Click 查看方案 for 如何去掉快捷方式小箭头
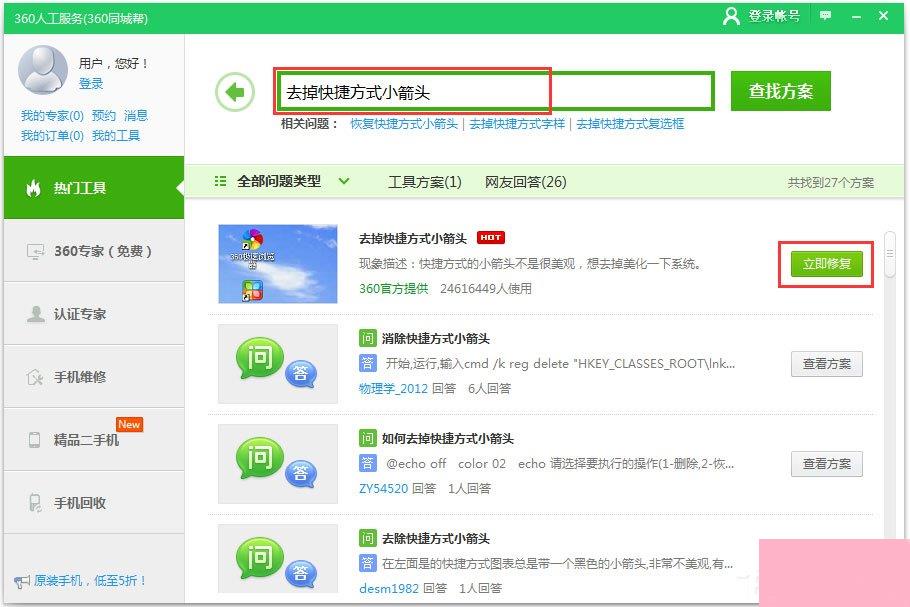 (826, 464)
